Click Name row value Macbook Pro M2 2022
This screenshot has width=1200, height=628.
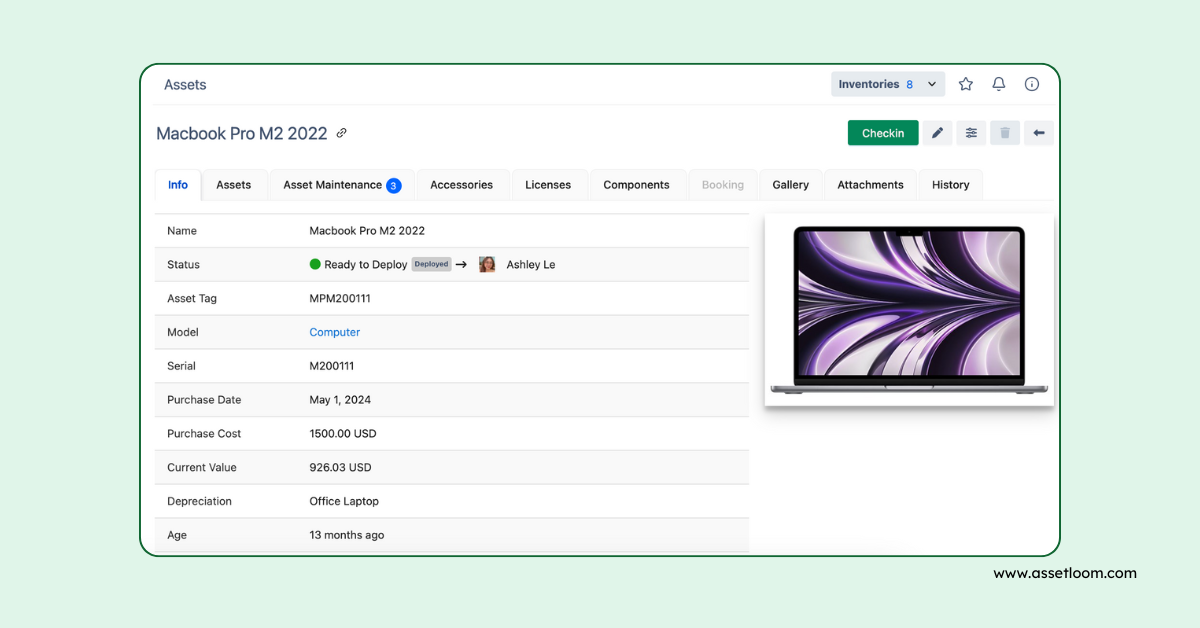coord(367,231)
